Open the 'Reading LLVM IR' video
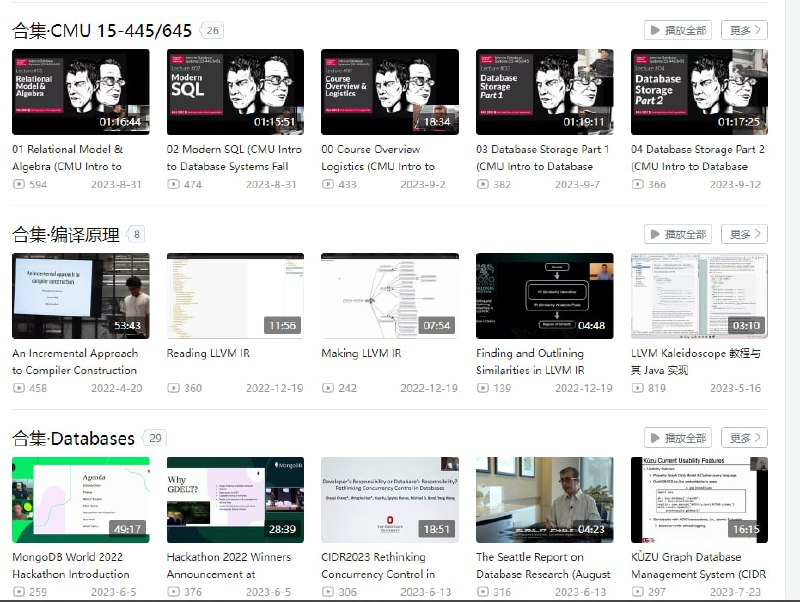Screen dimensions: 800x602 click(x=235, y=294)
